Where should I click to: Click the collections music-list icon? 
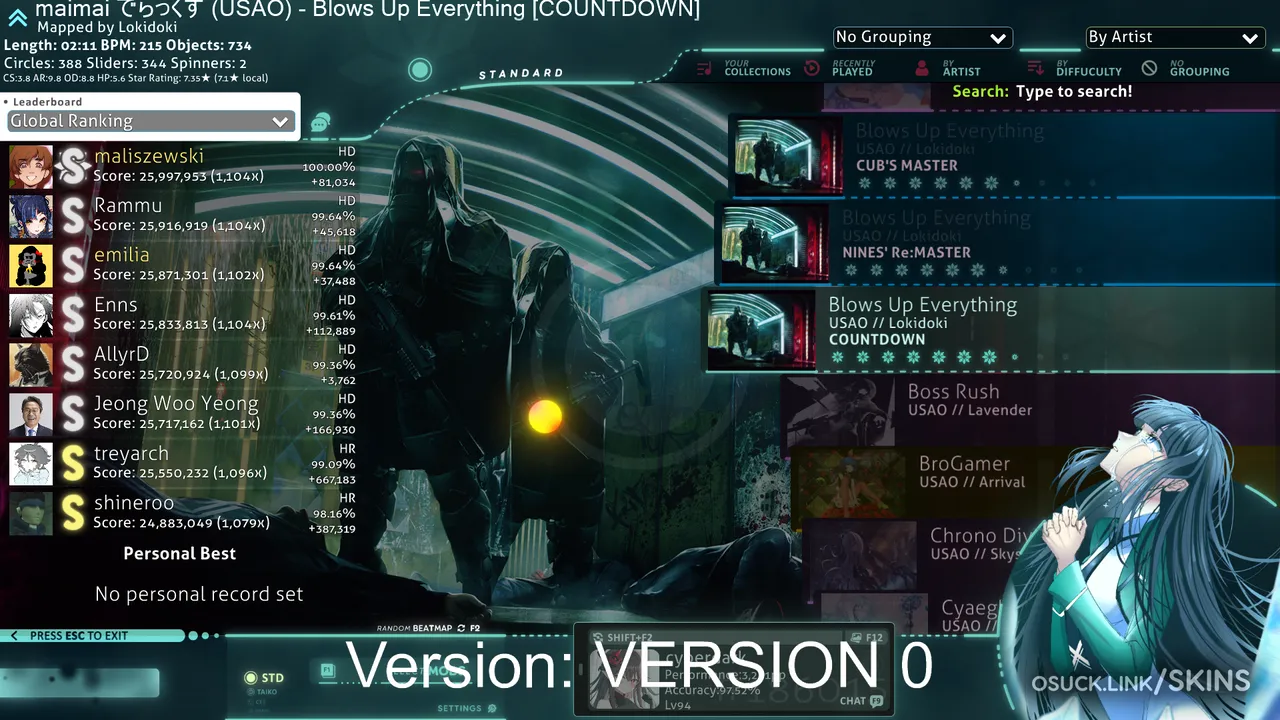705,68
